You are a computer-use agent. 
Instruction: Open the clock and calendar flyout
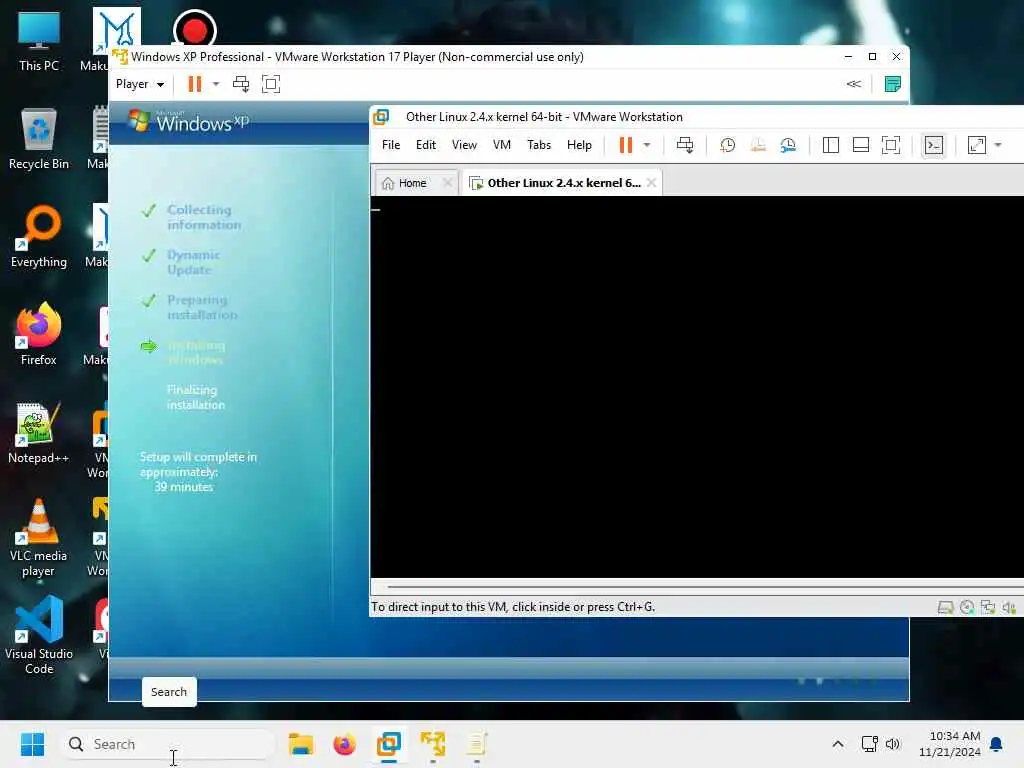(x=950, y=744)
